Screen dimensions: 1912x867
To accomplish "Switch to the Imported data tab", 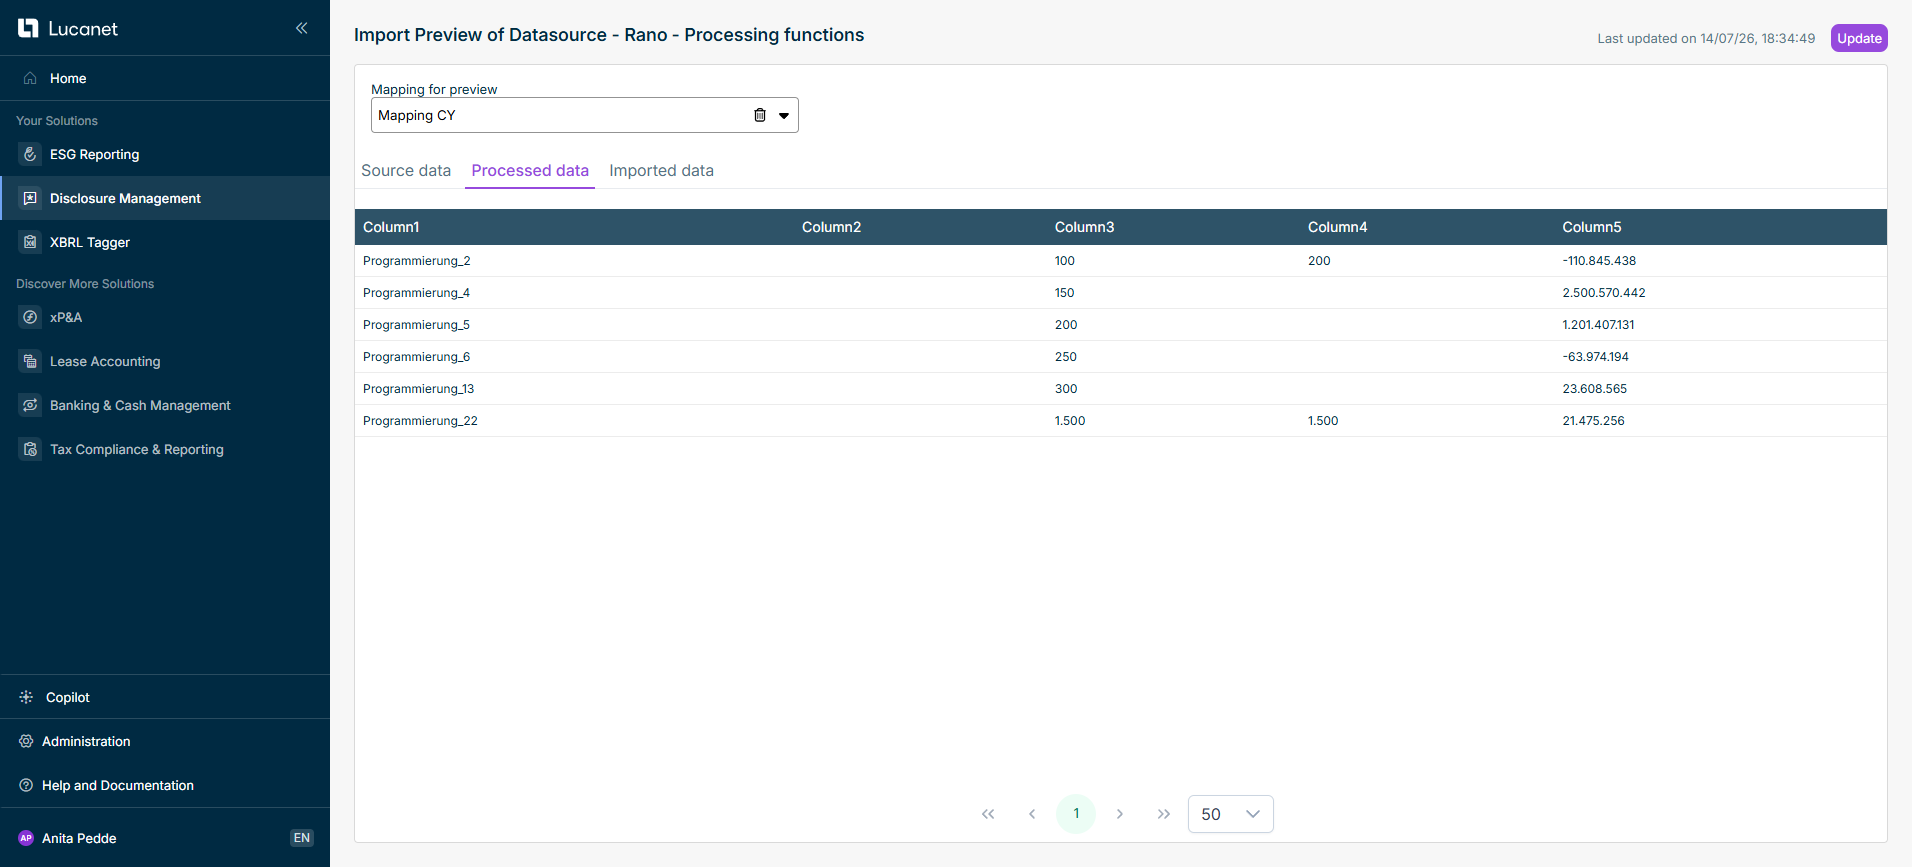I will [x=661, y=170].
